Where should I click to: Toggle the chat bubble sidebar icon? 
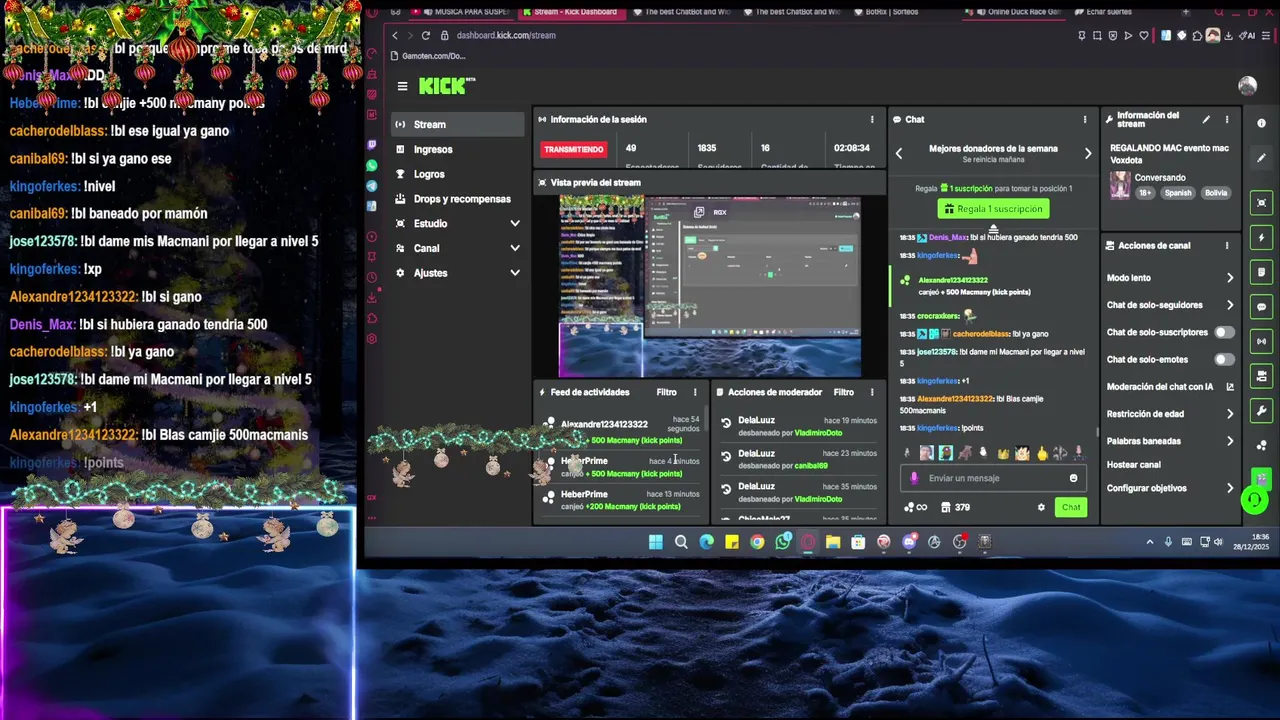1261,307
